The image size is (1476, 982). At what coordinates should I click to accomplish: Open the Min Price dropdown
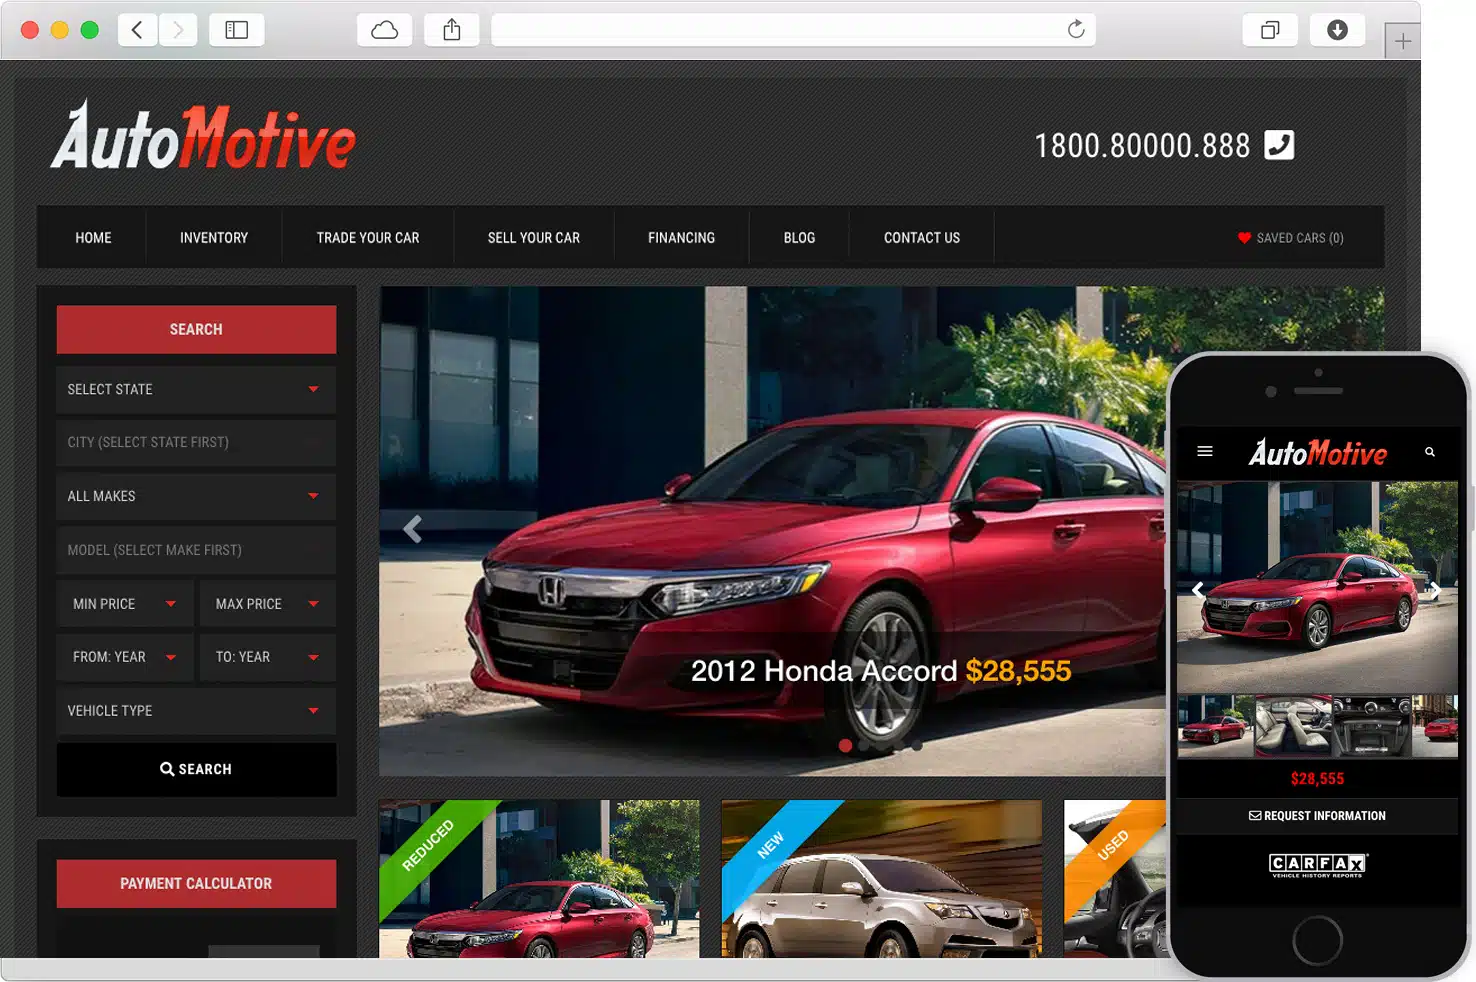point(125,604)
